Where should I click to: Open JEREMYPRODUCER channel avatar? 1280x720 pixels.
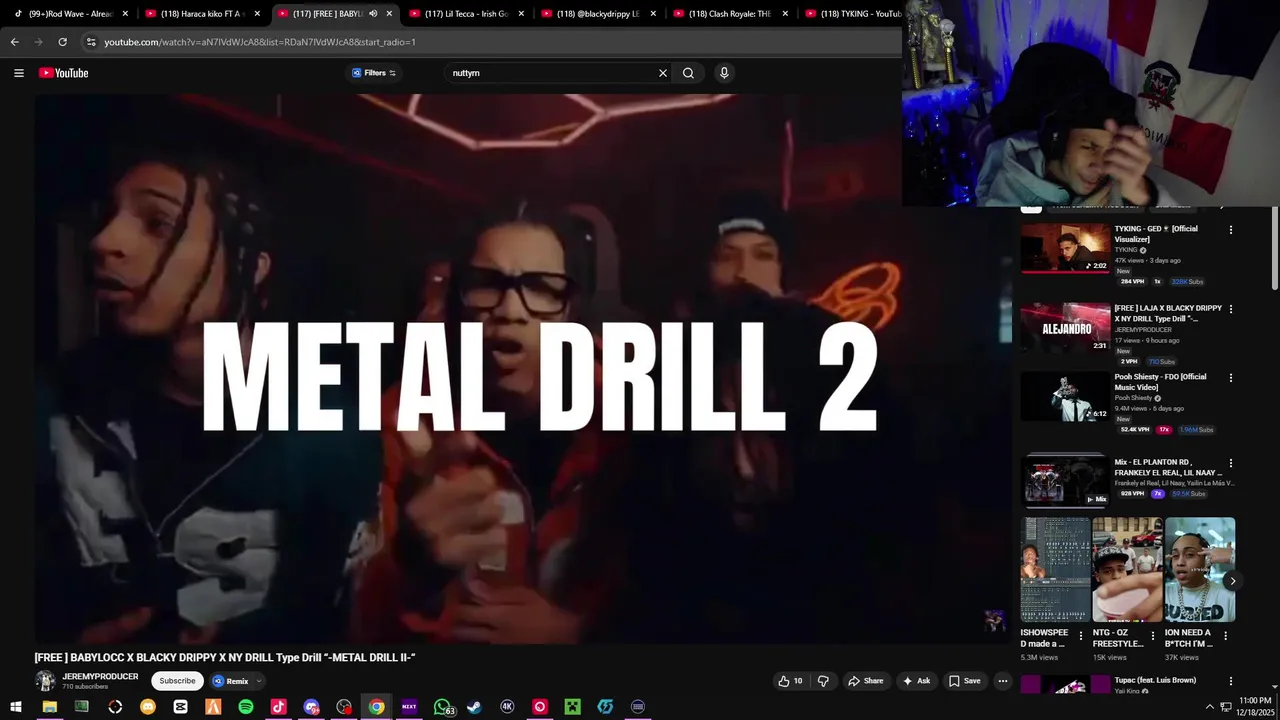(x=45, y=681)
